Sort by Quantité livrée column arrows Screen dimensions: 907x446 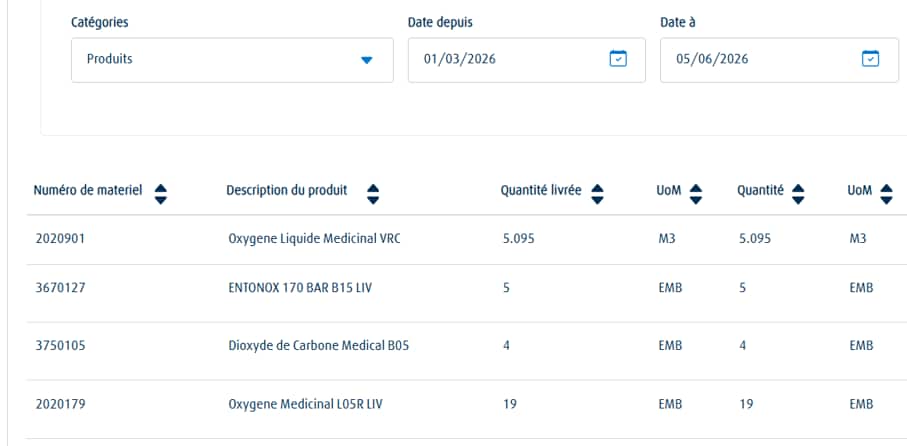[x=598, y=194]
